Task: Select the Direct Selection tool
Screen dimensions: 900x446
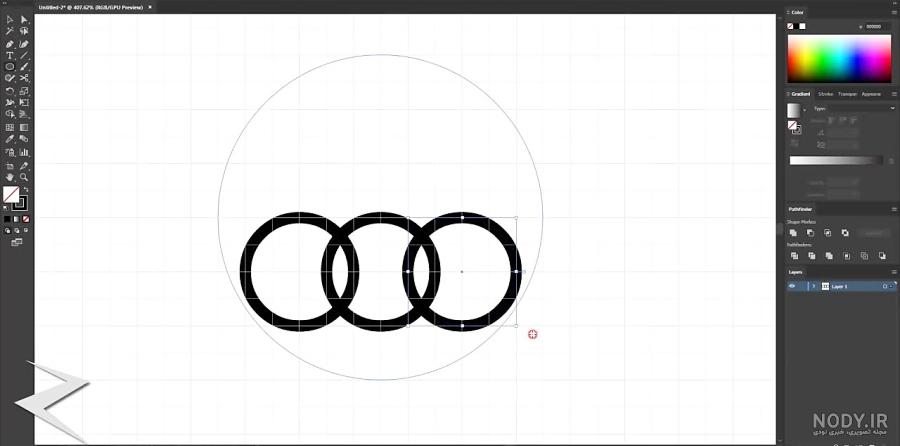Action: point(24,20)
